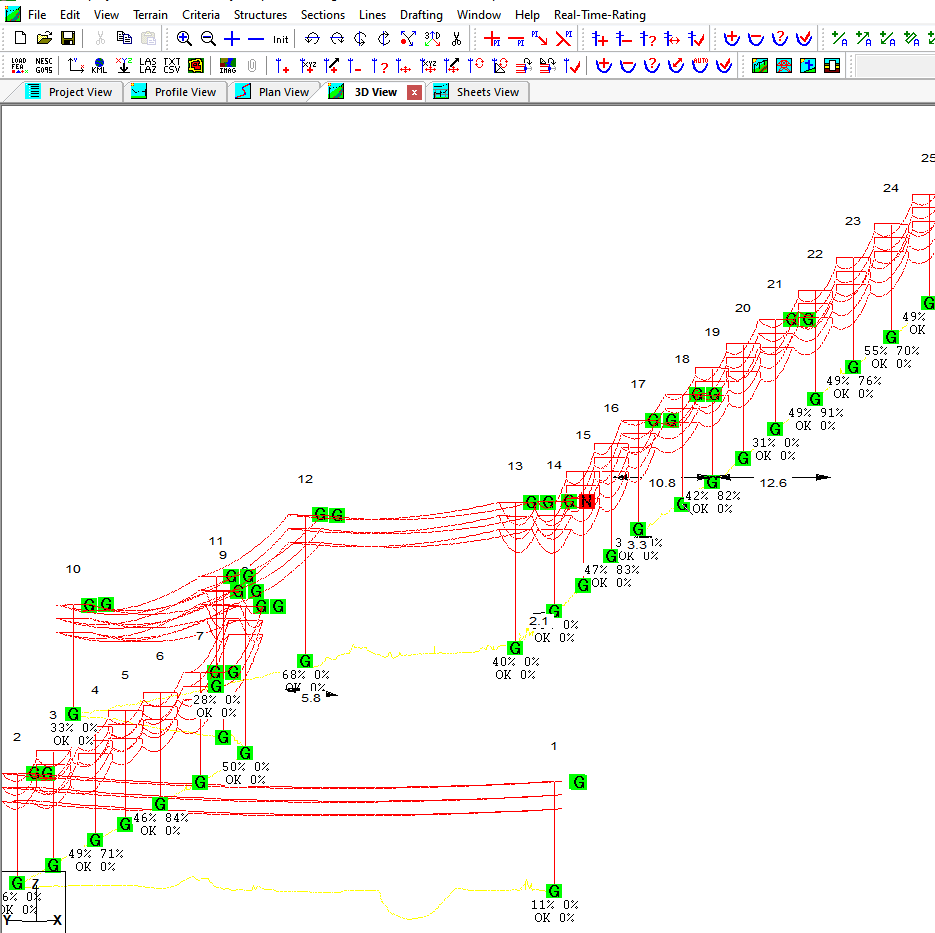Viewport: 935px width, 933px height.
Task: Open the Real-Time-Rating menu
Action: (x=600, y=15)
